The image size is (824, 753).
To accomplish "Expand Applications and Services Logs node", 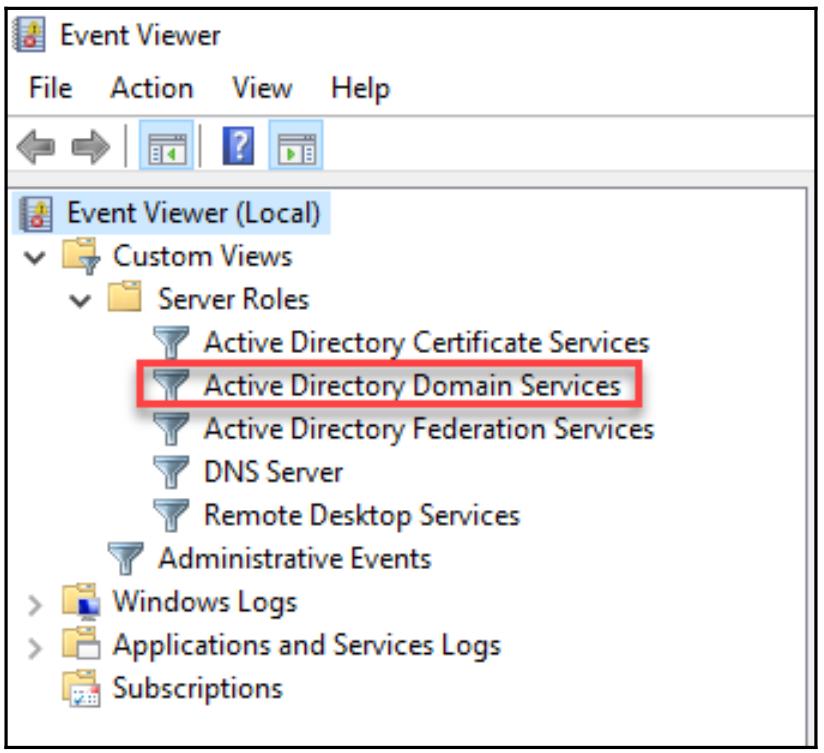I will point(37,647).
